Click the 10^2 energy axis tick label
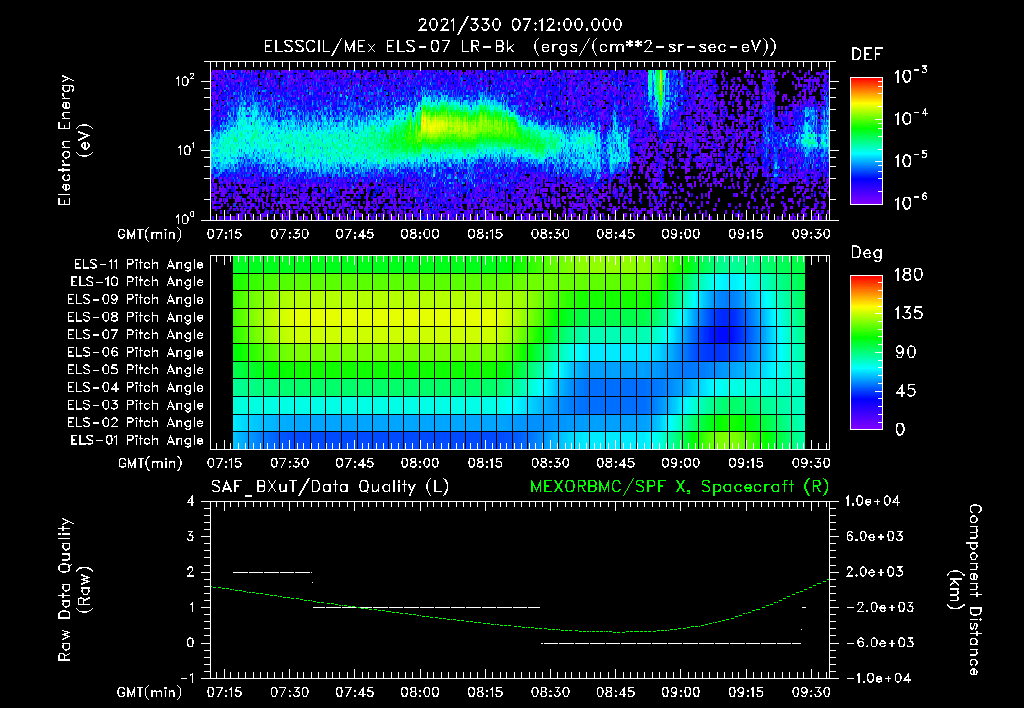1024x708 pixels. [x=185, y=81]
